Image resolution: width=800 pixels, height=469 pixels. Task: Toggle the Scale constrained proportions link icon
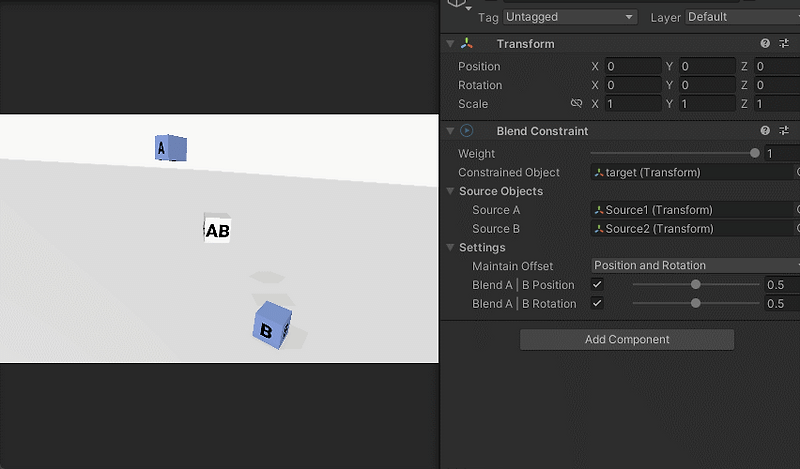pos(576,104)
